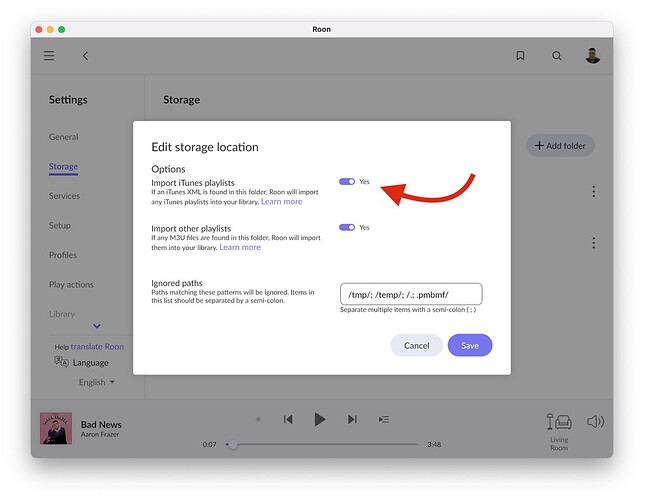Open the Bad News album artwork
This screenshot has width=645, height=500.
click(56, 428)
